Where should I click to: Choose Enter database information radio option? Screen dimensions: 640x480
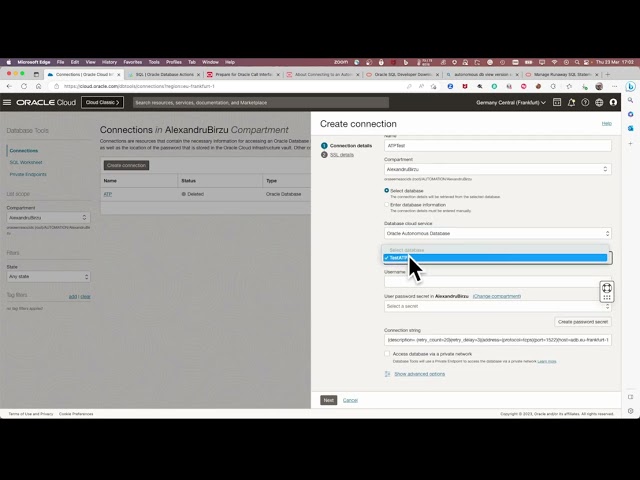[x=386, y=205]
